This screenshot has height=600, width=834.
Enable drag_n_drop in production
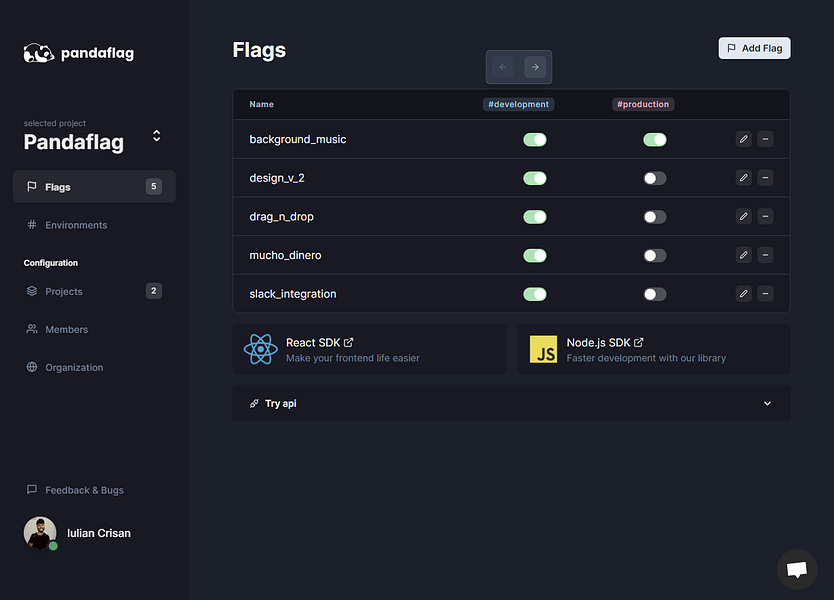click(x=655, y=217)
